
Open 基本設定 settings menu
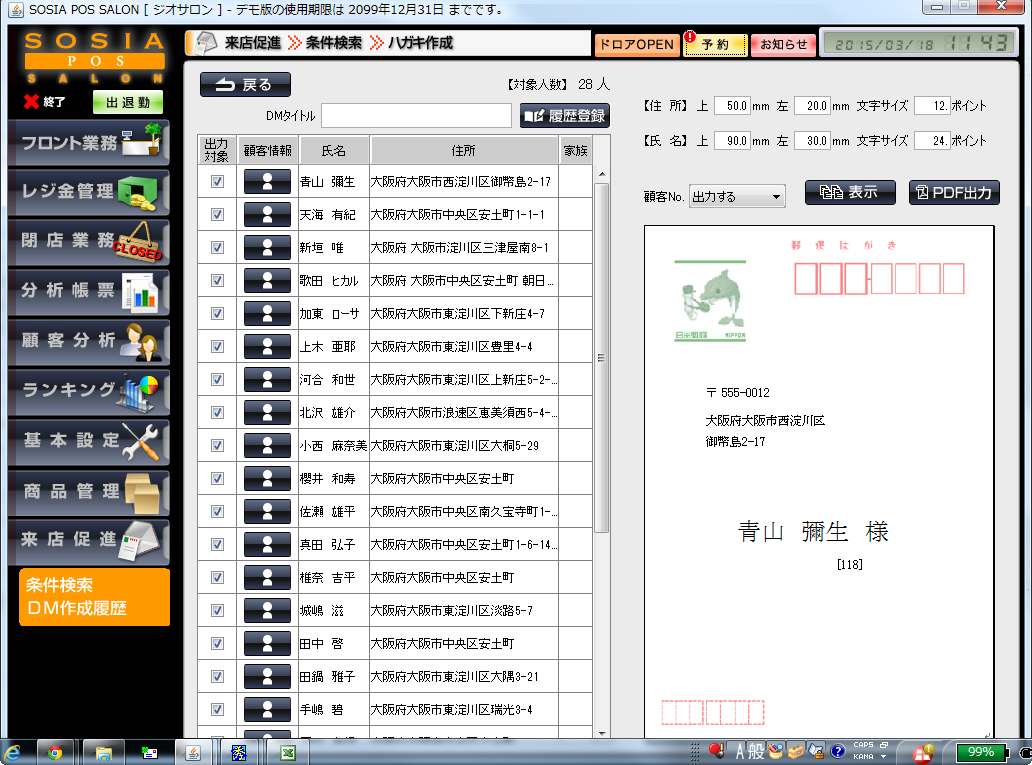pos(88,440)
